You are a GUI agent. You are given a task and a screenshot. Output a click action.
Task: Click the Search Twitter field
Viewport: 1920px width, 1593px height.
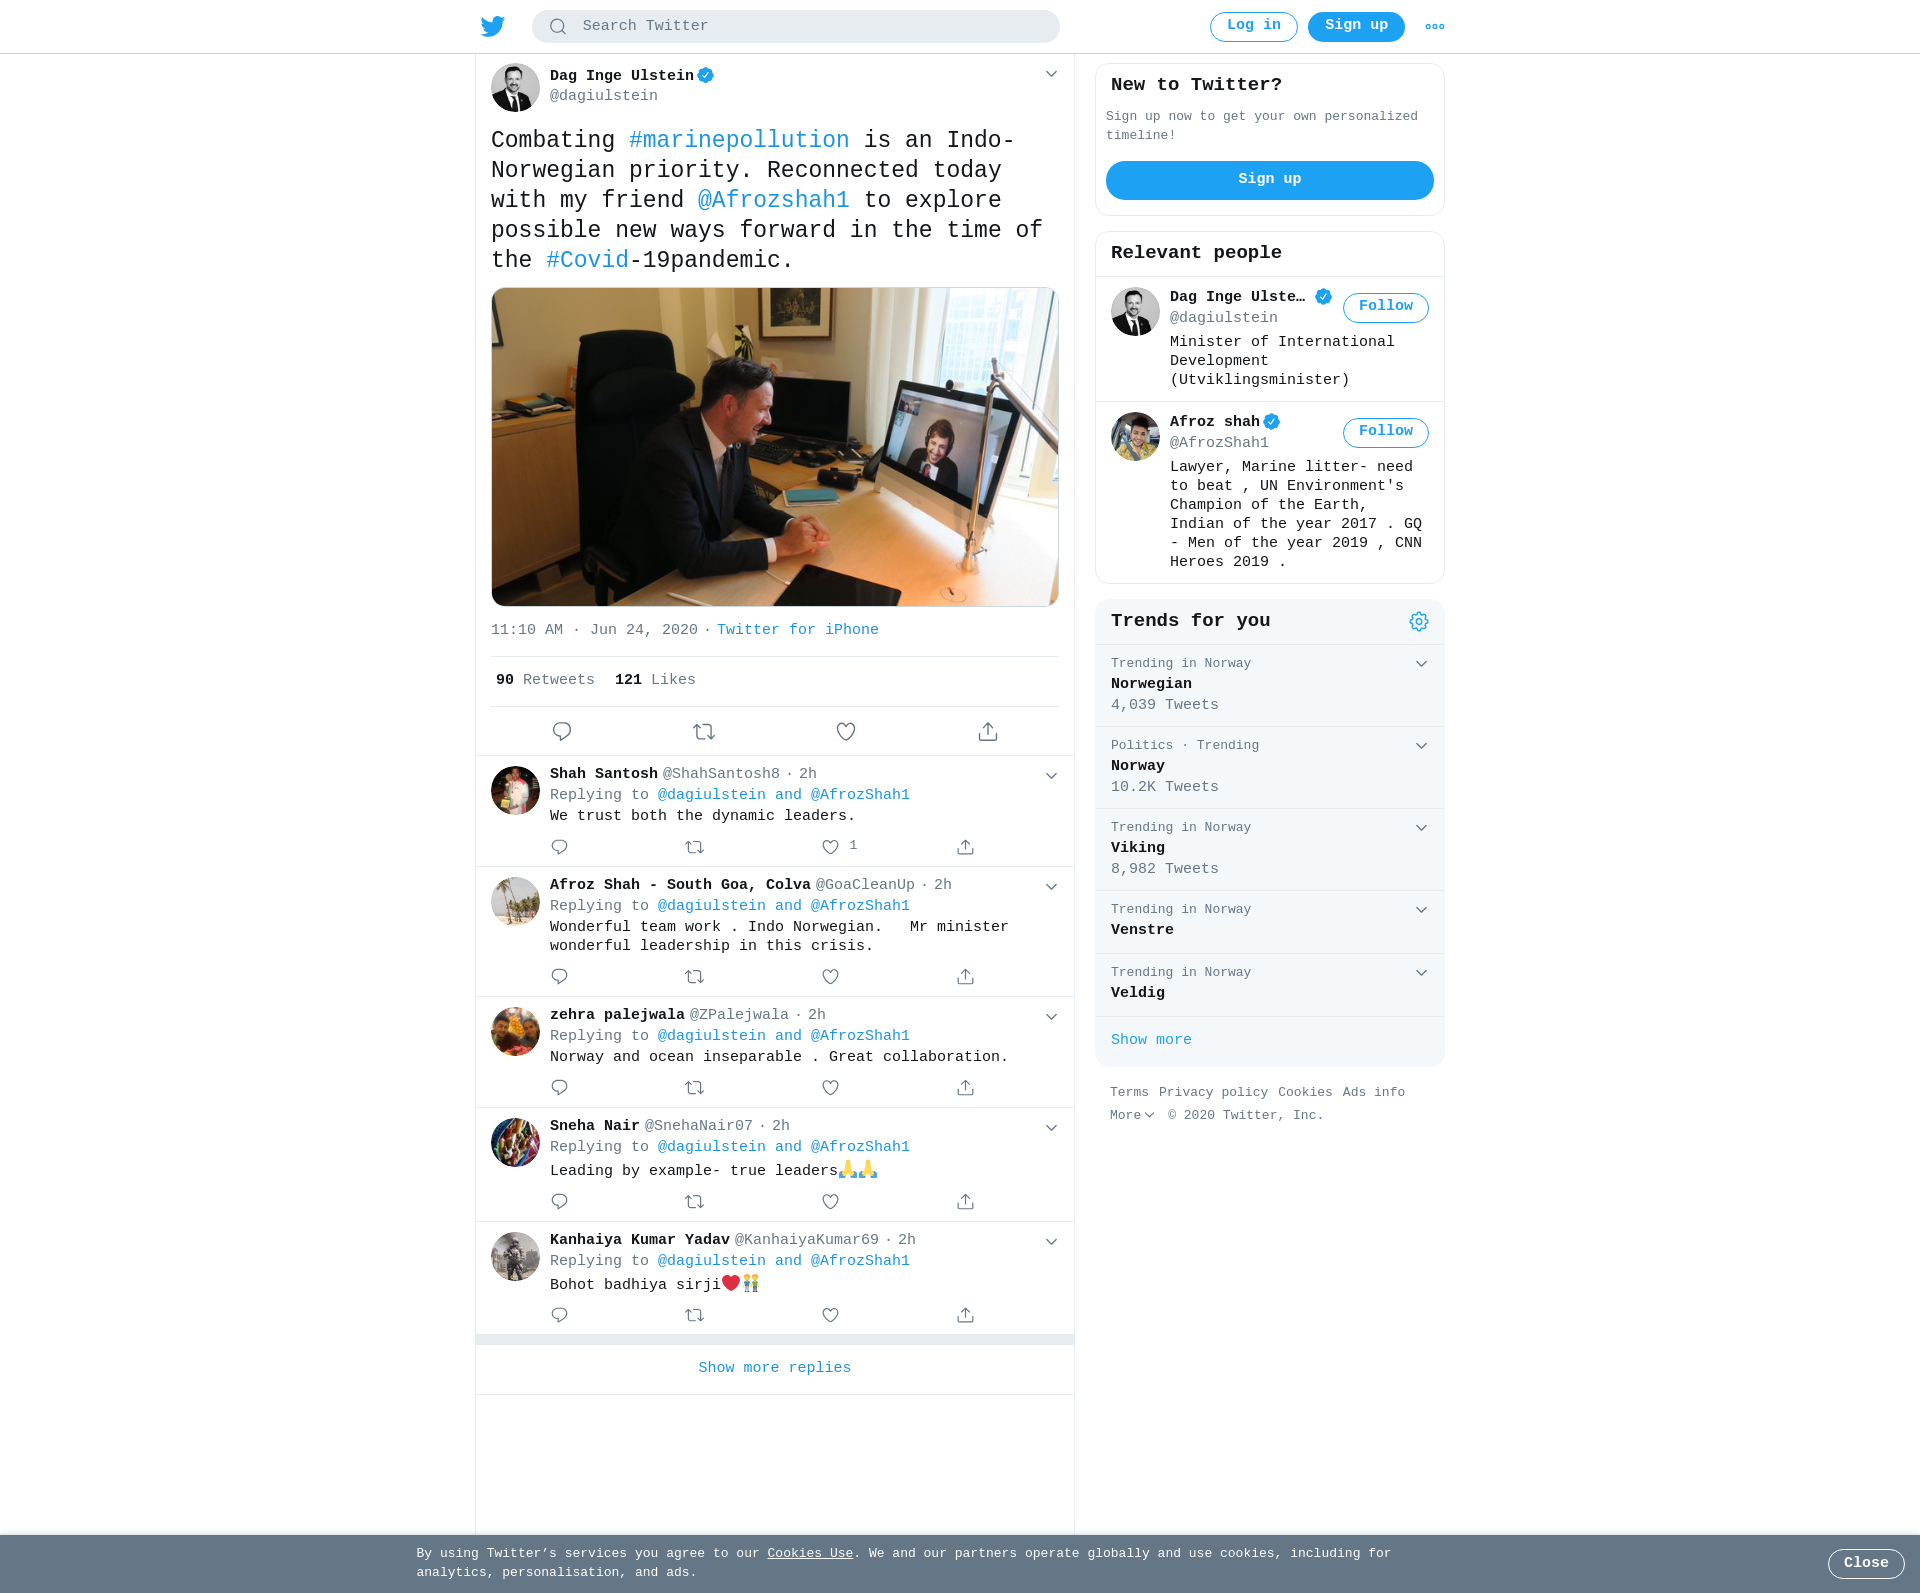click(796, 26)
